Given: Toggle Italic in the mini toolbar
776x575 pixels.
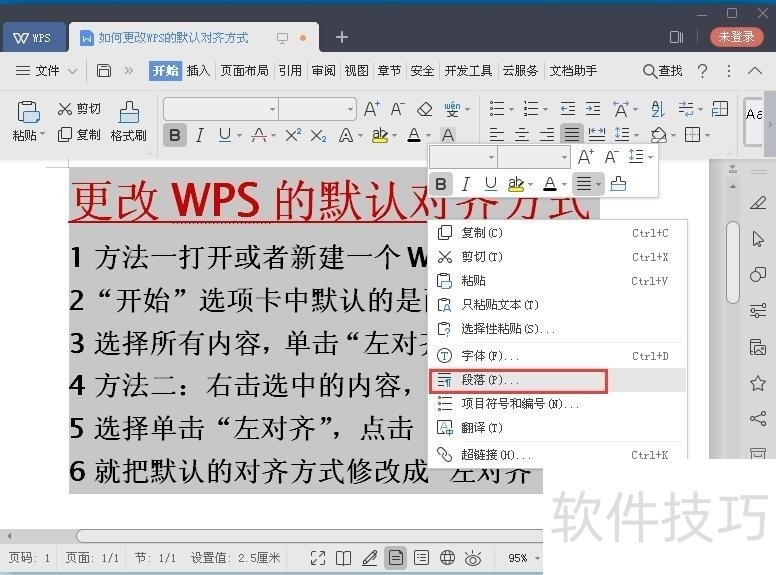Looking at the screenshot, I should click(x=465, y=184).
